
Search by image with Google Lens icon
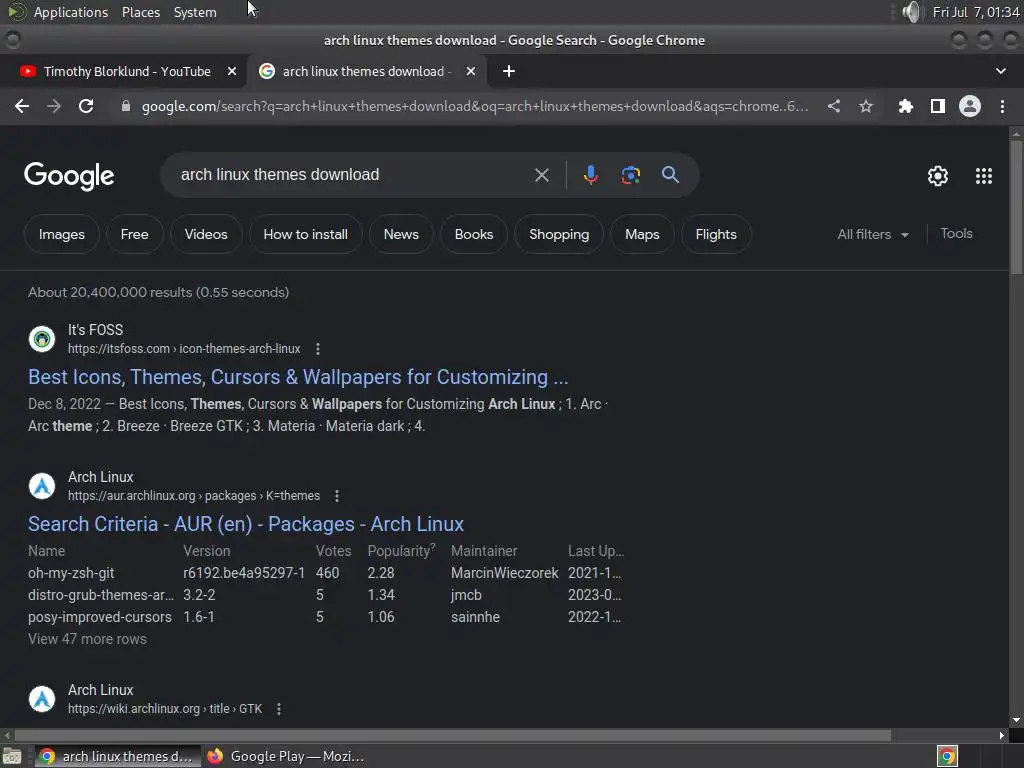coord(631,175)
